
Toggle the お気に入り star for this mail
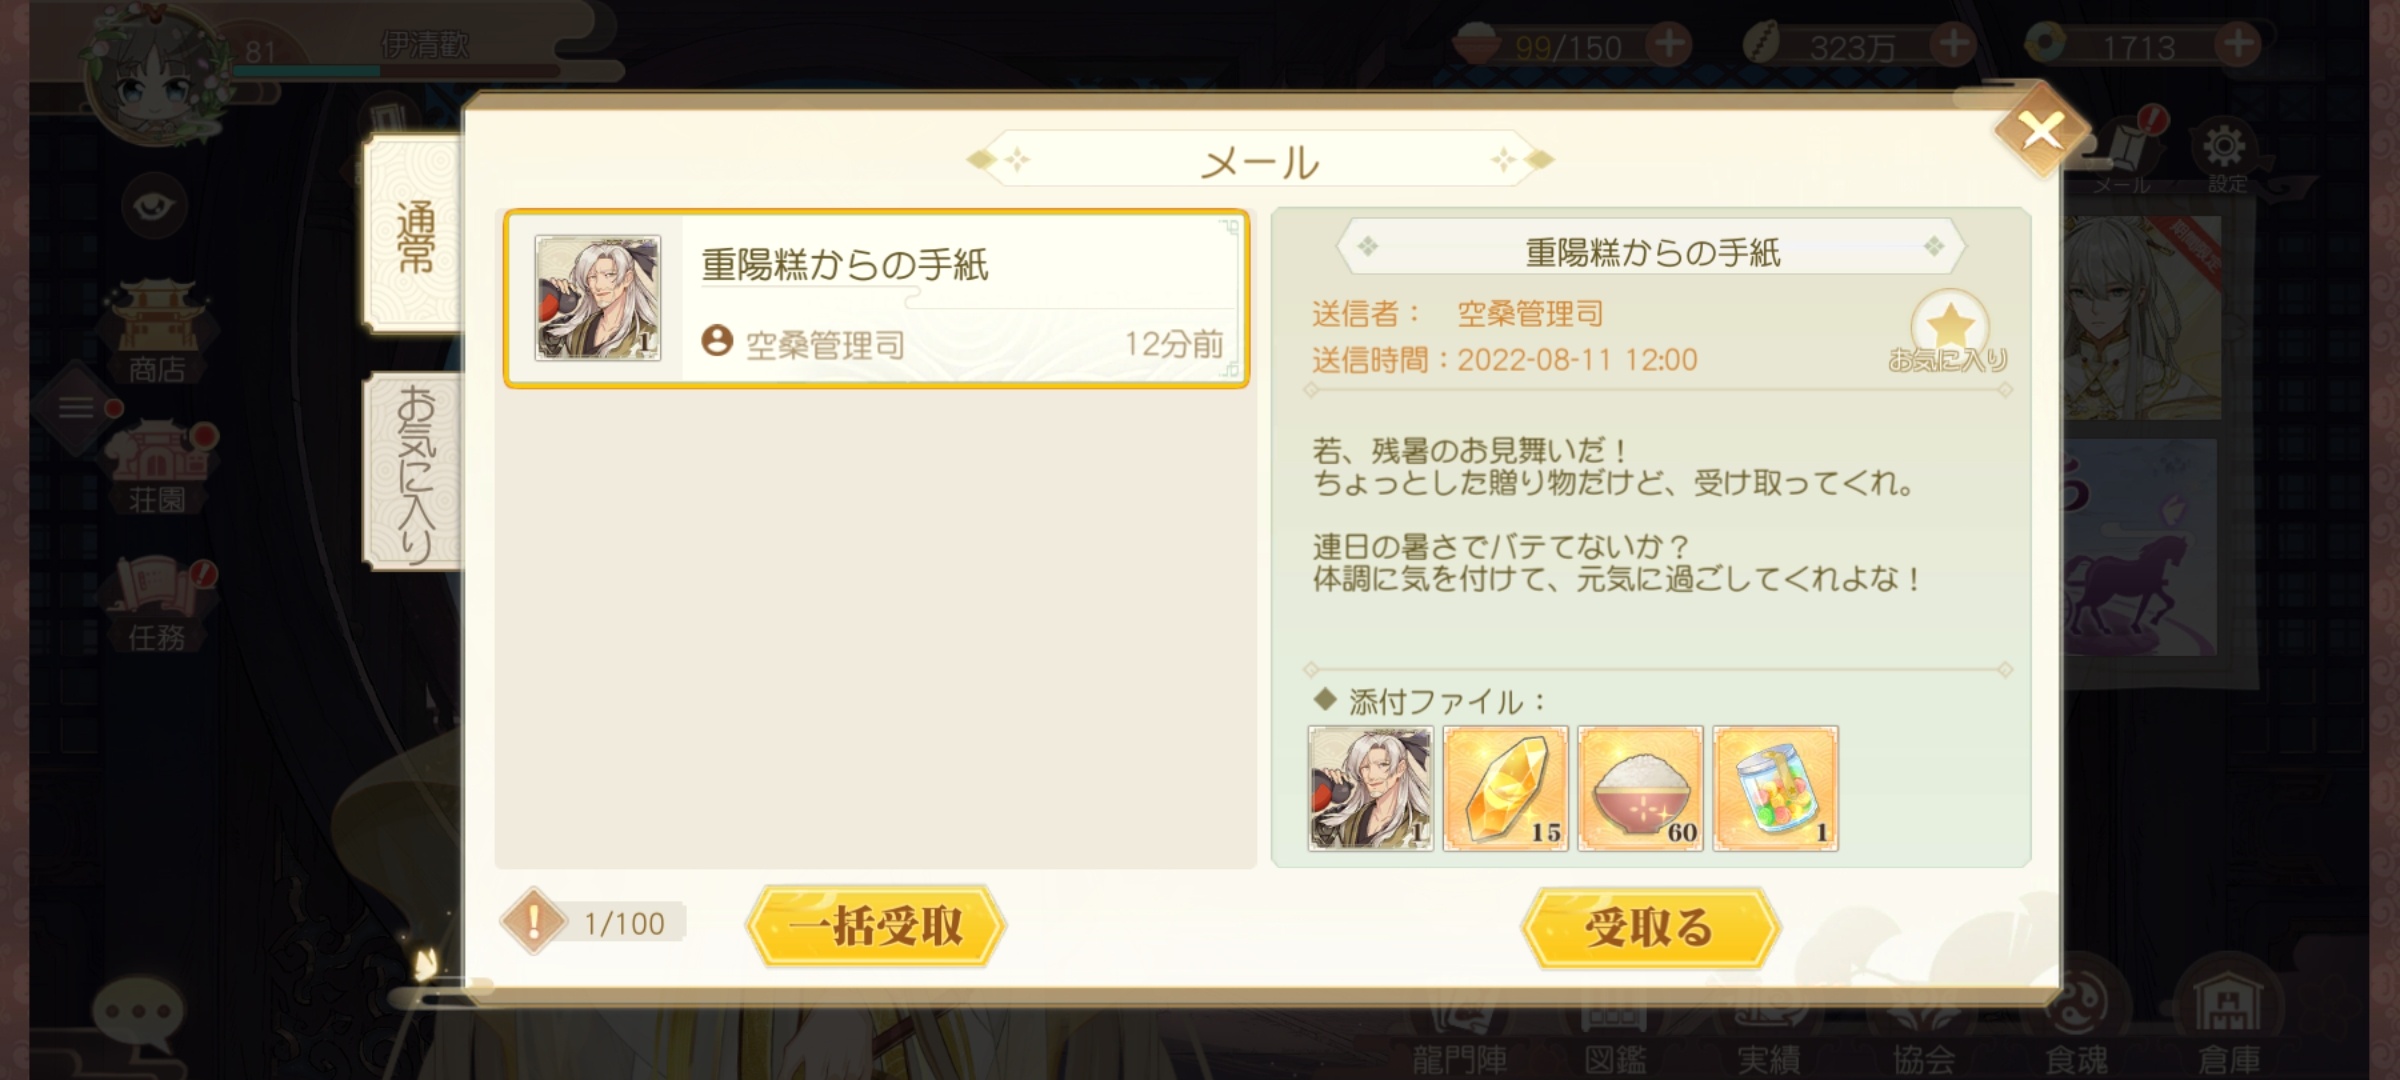point(1949,330)
